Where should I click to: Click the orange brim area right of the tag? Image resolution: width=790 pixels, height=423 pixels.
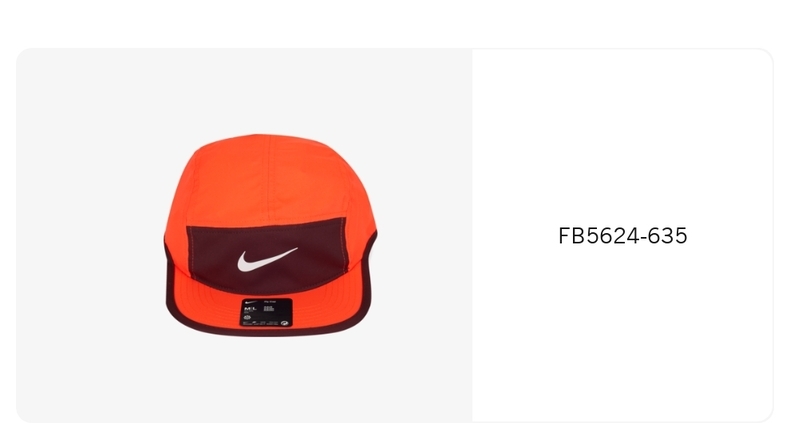coord(327,305)
